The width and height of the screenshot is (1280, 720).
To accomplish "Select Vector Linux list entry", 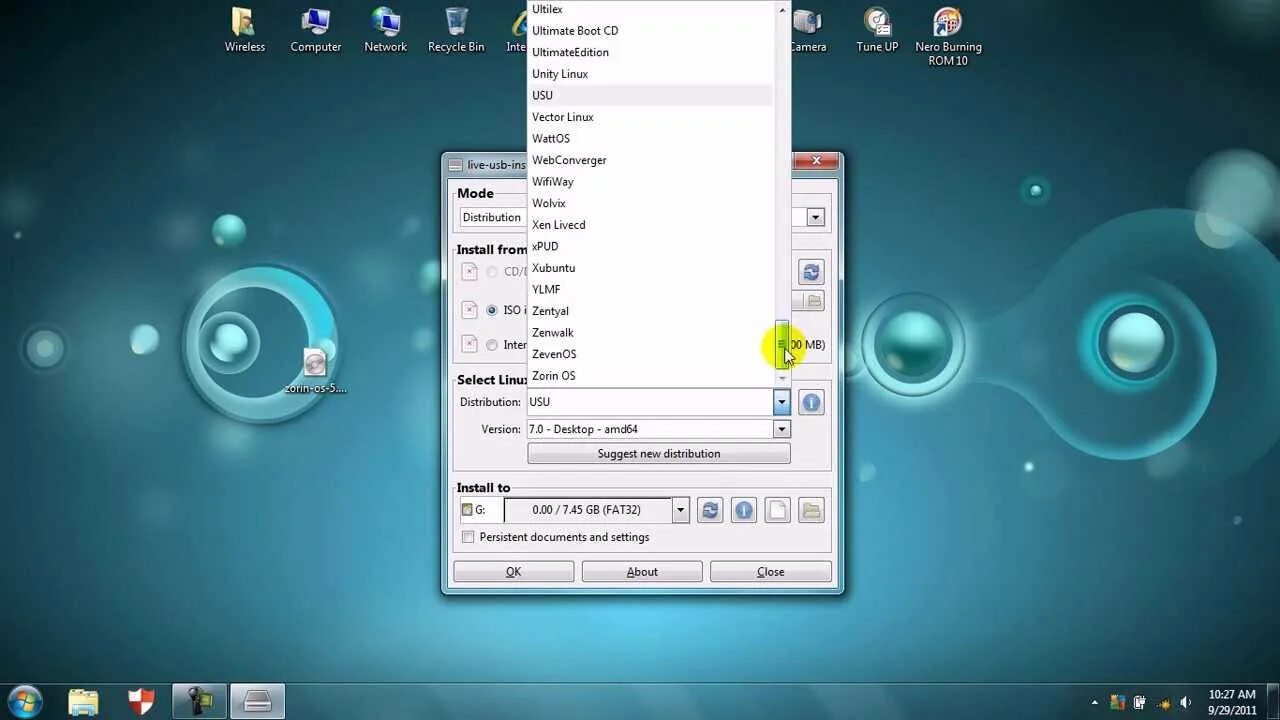I will (x=651, y=117).
